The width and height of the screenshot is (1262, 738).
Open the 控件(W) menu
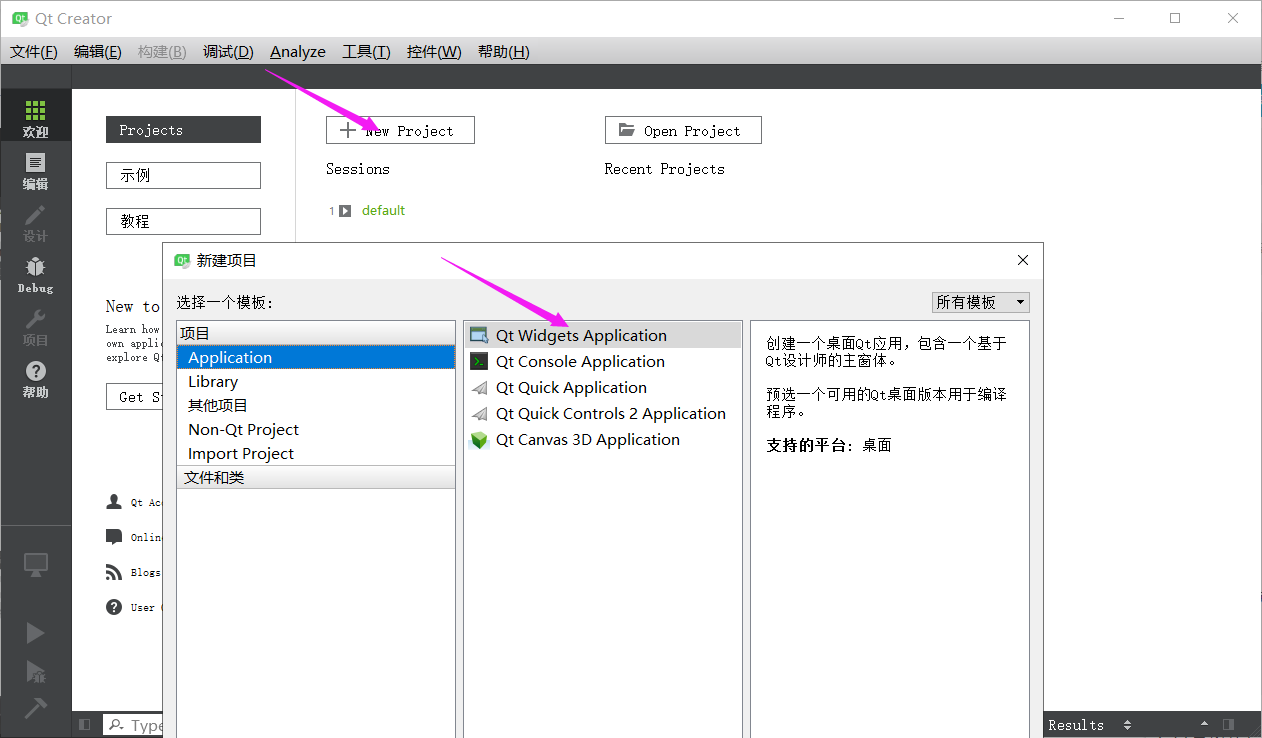point(434,52)
